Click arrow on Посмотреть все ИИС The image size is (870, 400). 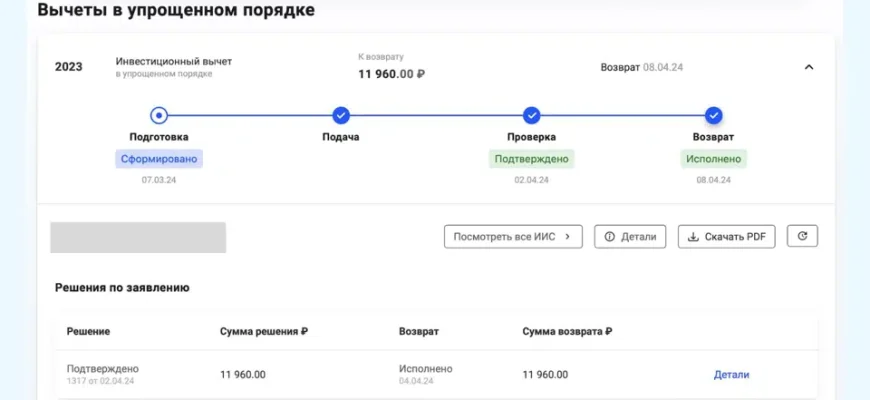(x=568, y=237)
